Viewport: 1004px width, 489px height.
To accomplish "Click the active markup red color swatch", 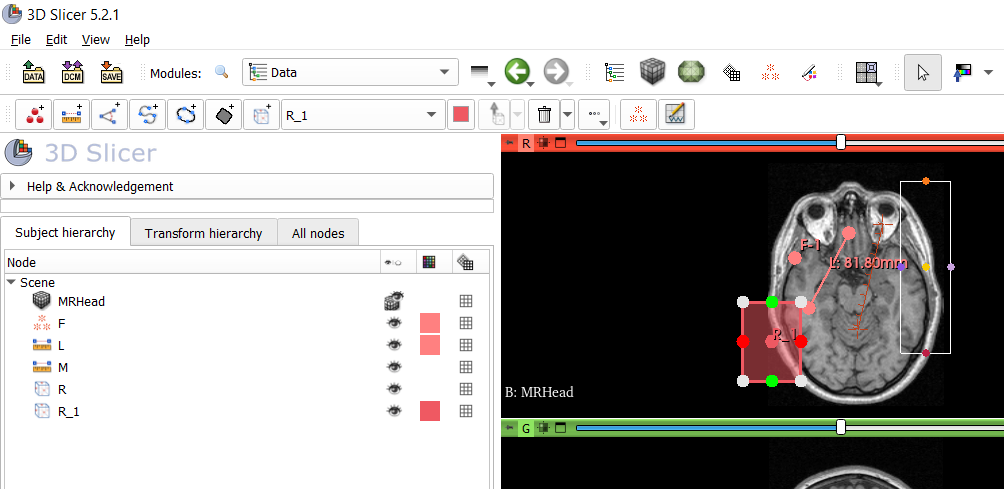I will click(461, 115).
